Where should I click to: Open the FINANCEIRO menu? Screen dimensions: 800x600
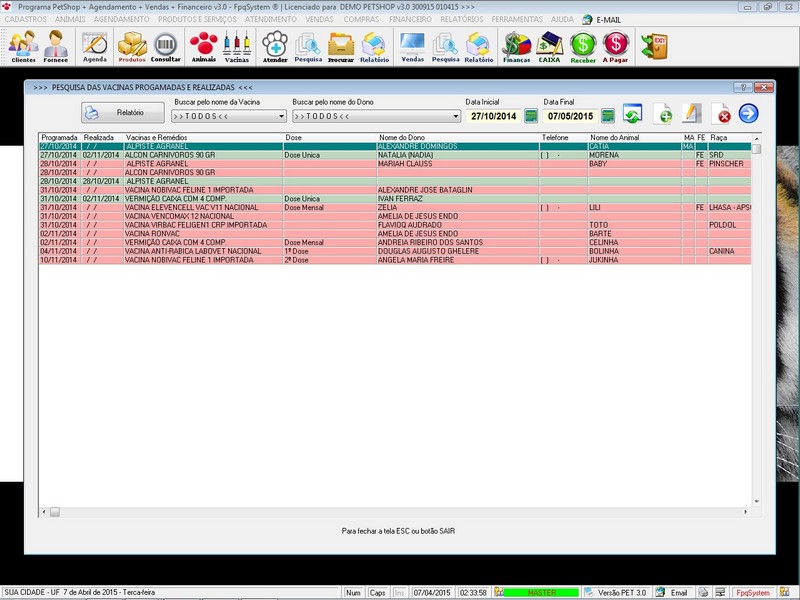[410, 19]
